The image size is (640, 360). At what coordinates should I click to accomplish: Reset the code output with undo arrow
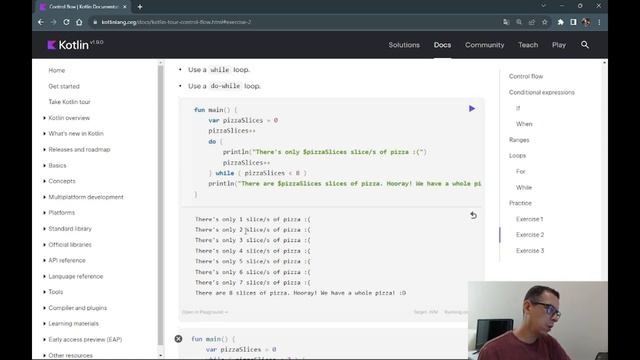click(x=473, y=215)
